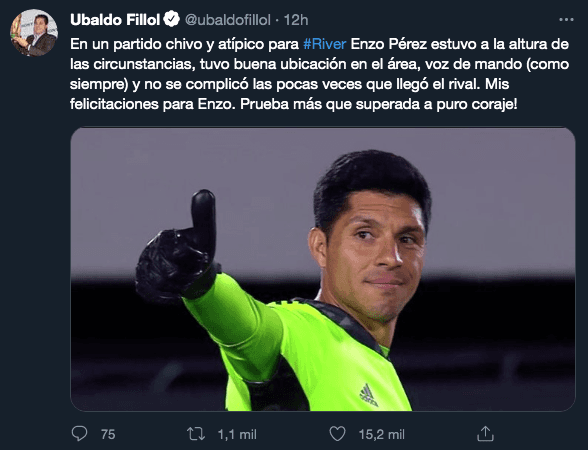Click the blue verified badge
This screenshot has width=588, height=450.
(172, 19)
